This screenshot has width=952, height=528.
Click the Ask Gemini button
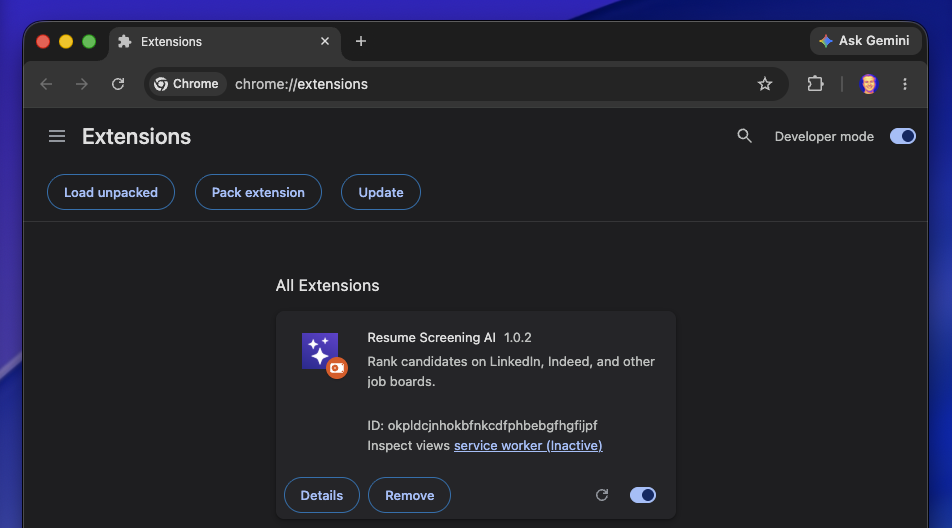click(x=865, y=41)
